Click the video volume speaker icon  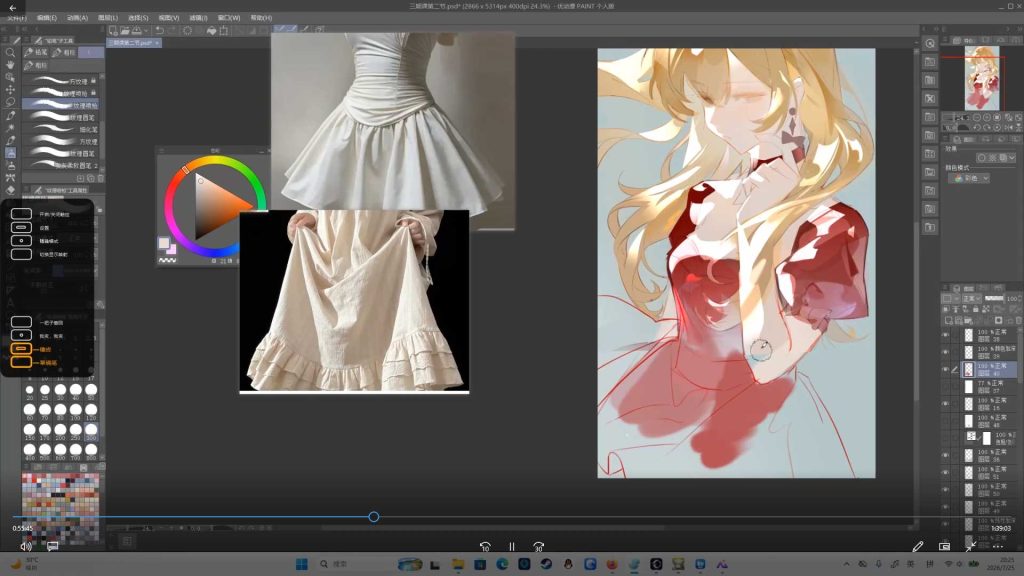(x=25, y=546)
